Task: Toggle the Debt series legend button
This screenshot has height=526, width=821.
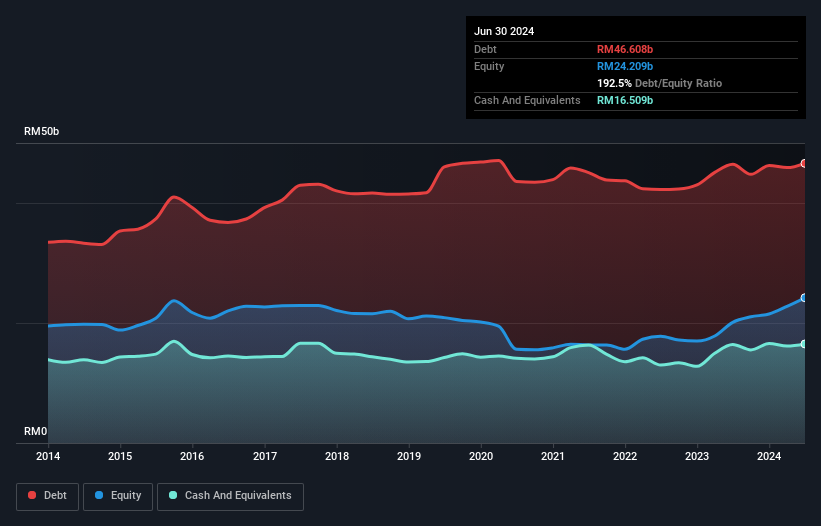Action: [x=48, y=496]
